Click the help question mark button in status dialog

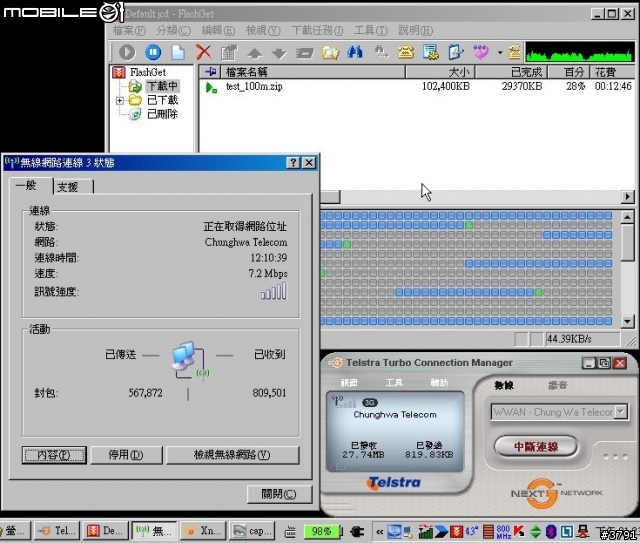pyautogui.click(x=293, y=162)
